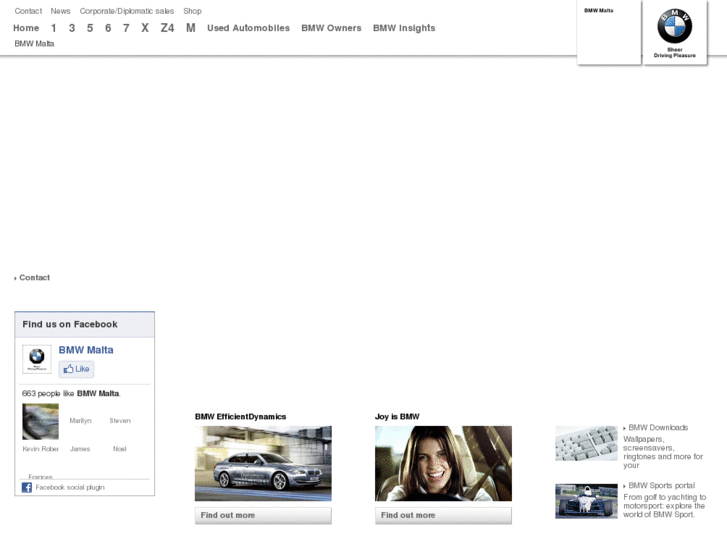
Task: Click Kevin Rober's profile photo
Action: 40,421
